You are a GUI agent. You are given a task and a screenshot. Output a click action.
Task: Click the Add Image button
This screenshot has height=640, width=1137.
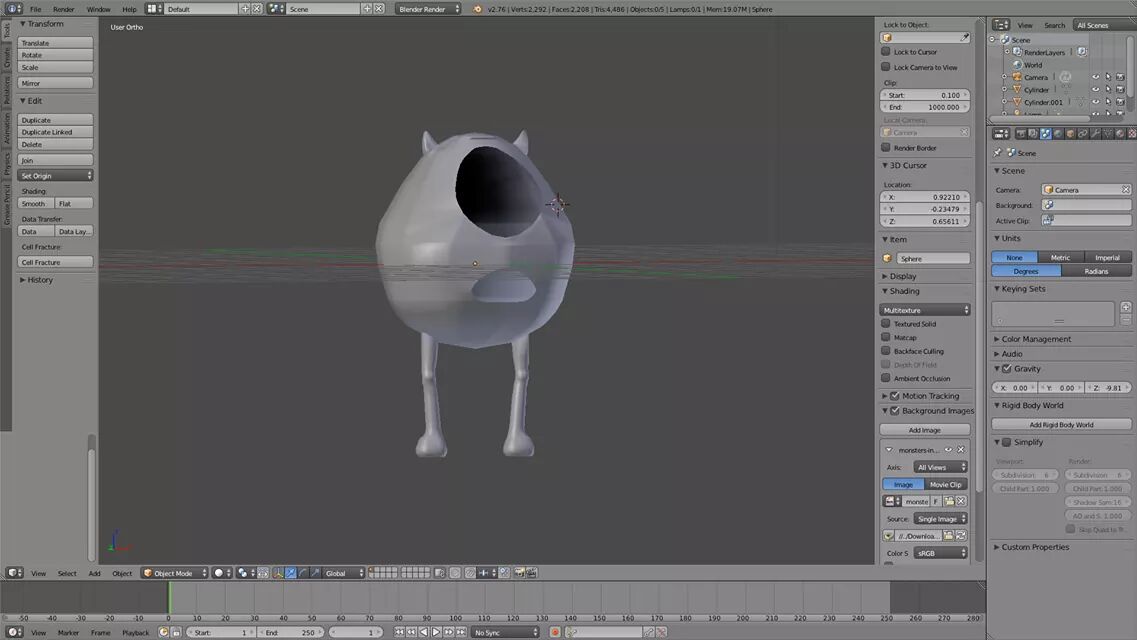pos(924,429)
